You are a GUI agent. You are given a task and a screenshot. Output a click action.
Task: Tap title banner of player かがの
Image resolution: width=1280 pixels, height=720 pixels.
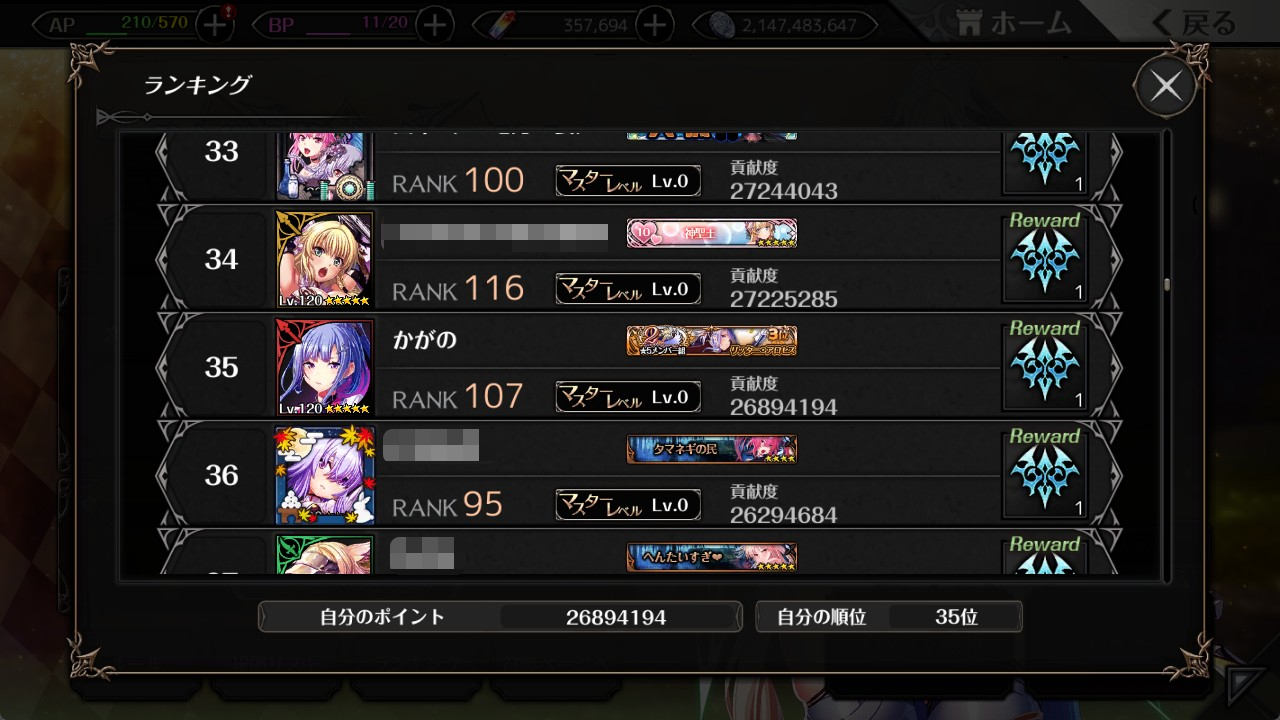click(712, 341)
